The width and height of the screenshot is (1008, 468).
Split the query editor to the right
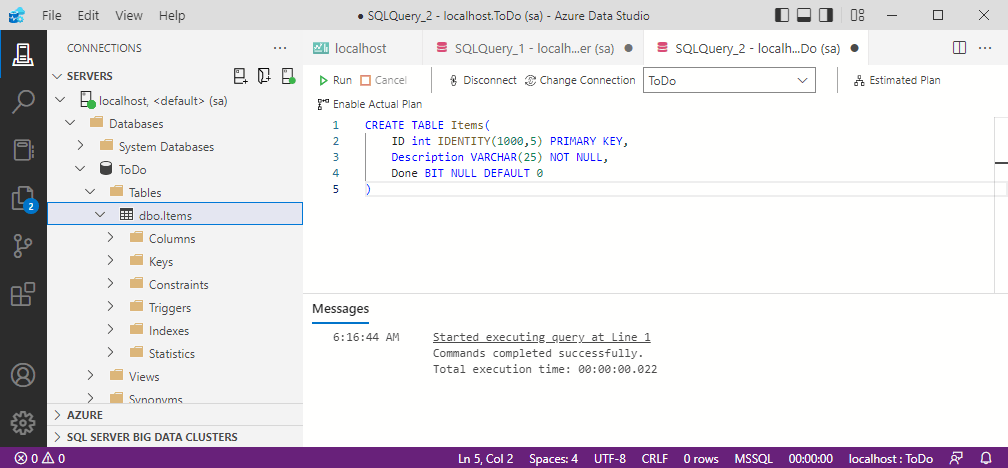click(x=959, y=48)
